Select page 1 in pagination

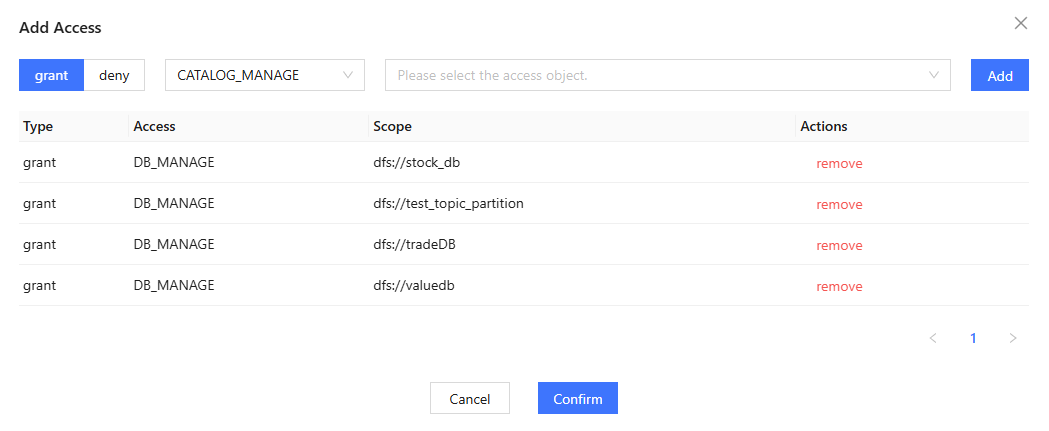coord(973,338)
